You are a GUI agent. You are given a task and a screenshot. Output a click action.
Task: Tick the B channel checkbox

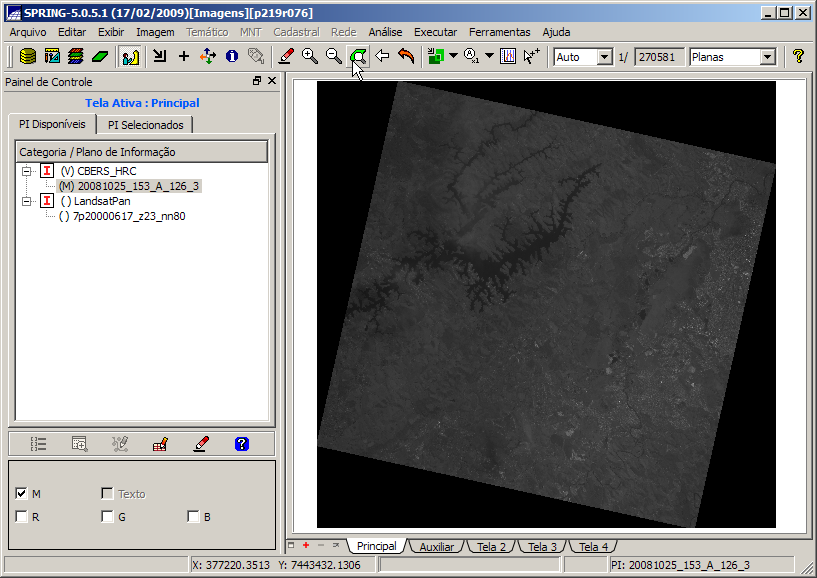coord(193,517)
